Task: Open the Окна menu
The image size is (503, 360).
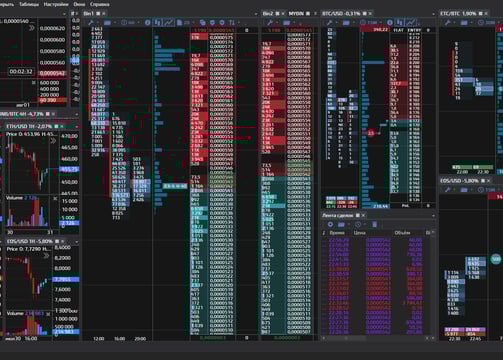Action: tap(79, 4)
